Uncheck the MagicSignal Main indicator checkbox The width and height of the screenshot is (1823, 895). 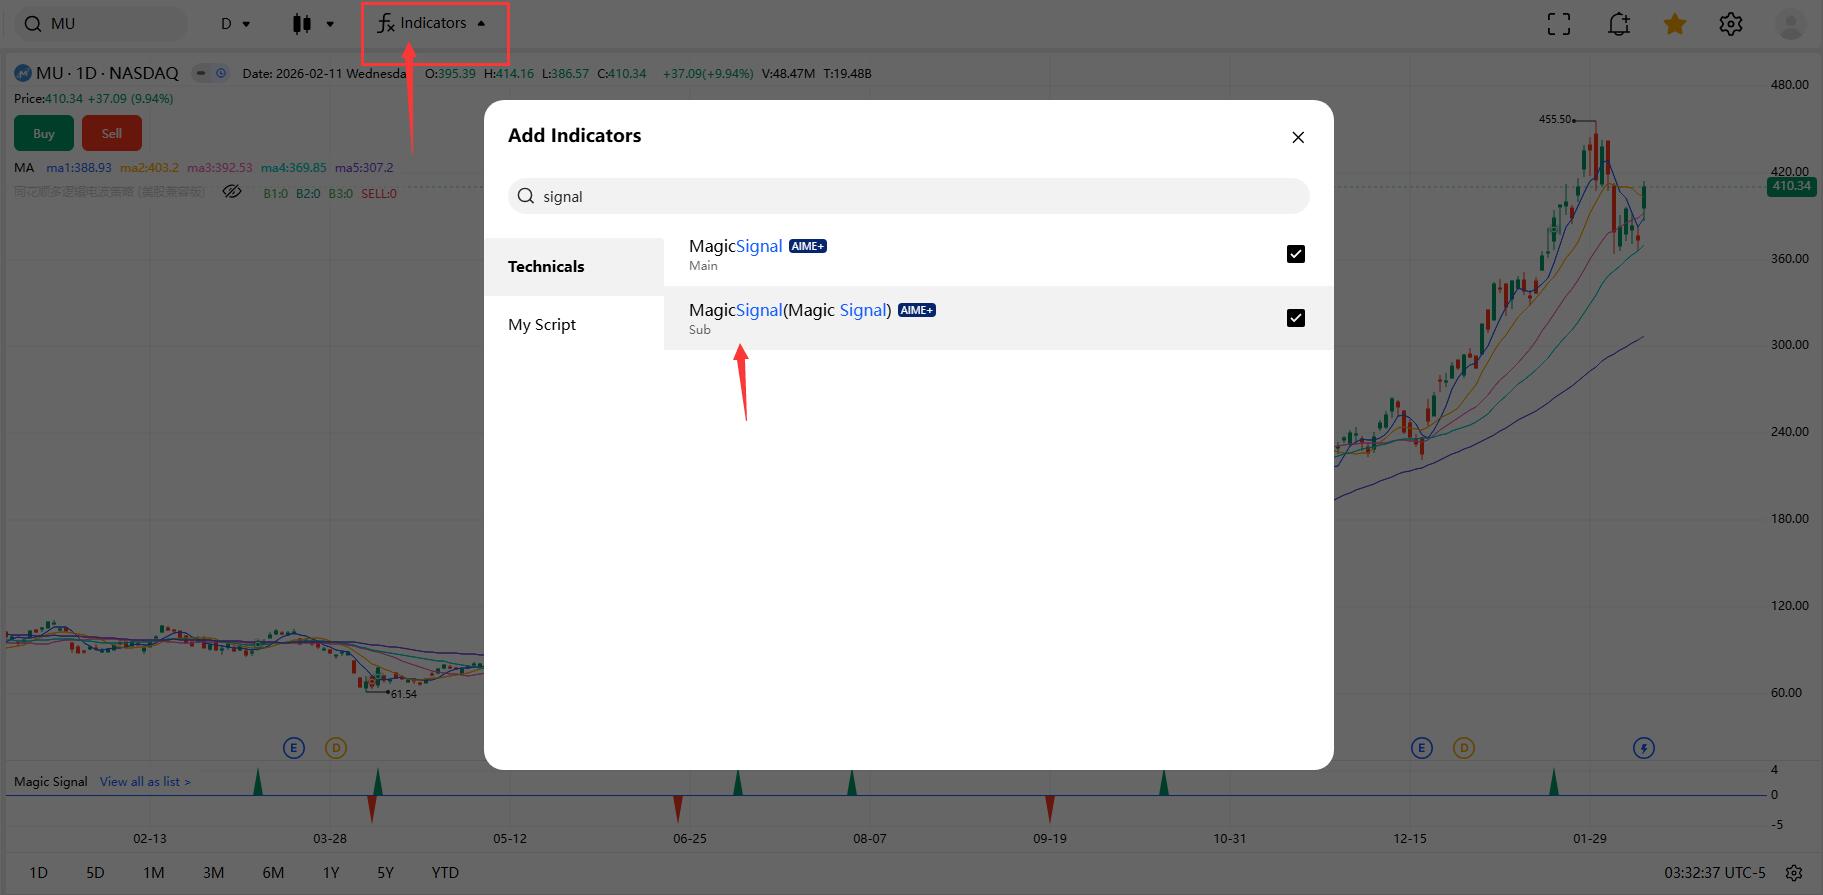1295,254
